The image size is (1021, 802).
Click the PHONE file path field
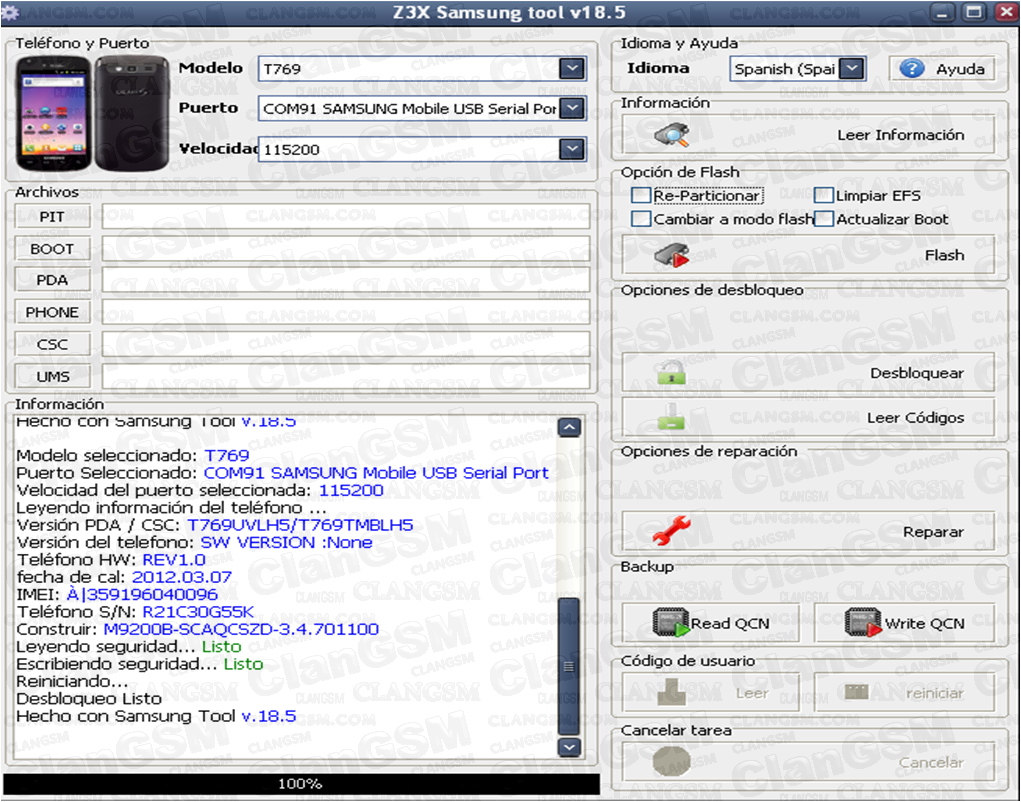coord(346,312)
